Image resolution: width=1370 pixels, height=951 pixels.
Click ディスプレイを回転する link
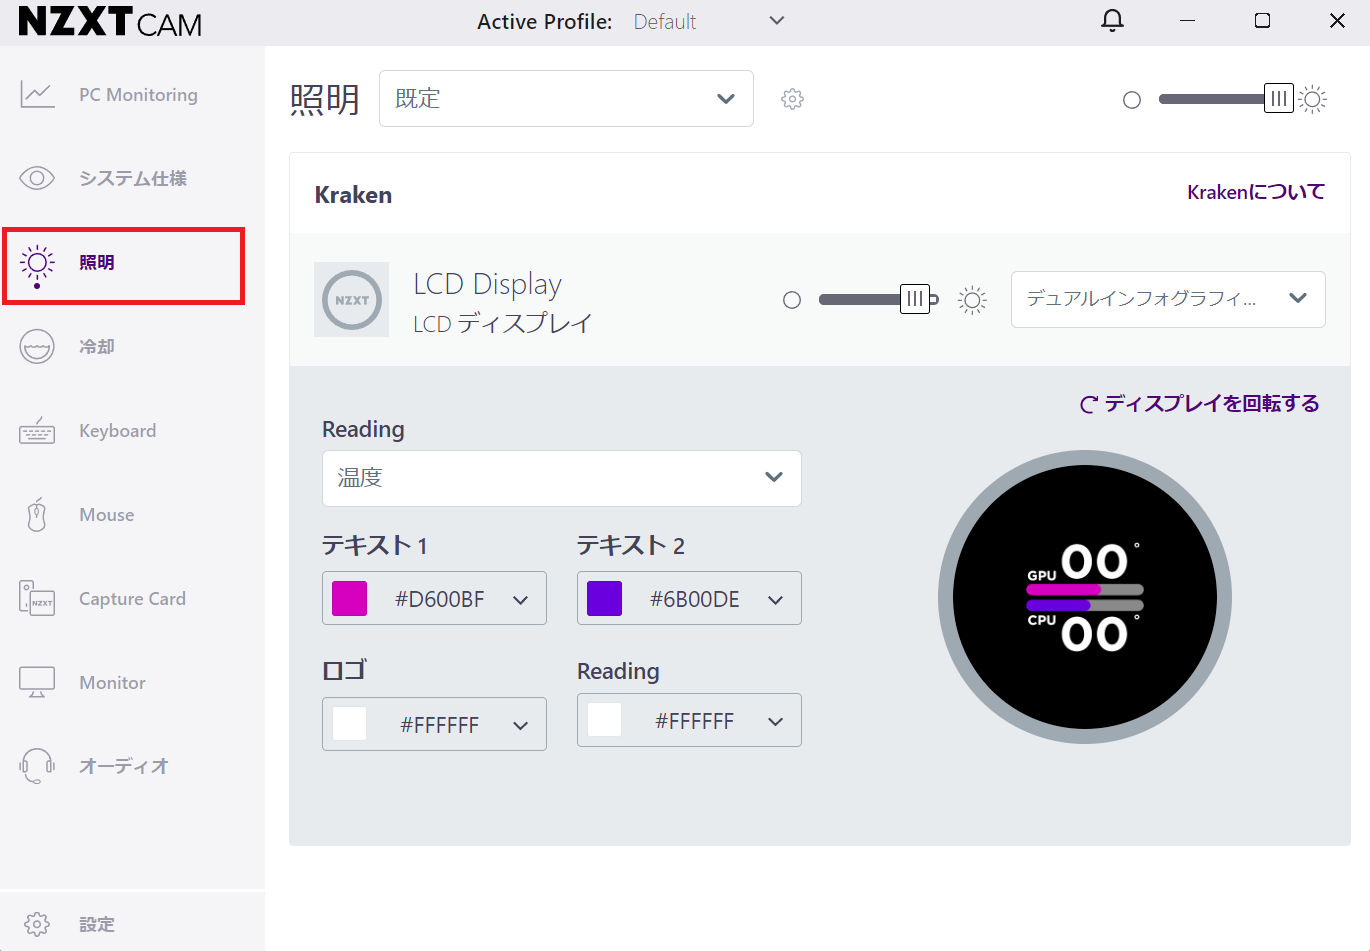click(1211, 403)
